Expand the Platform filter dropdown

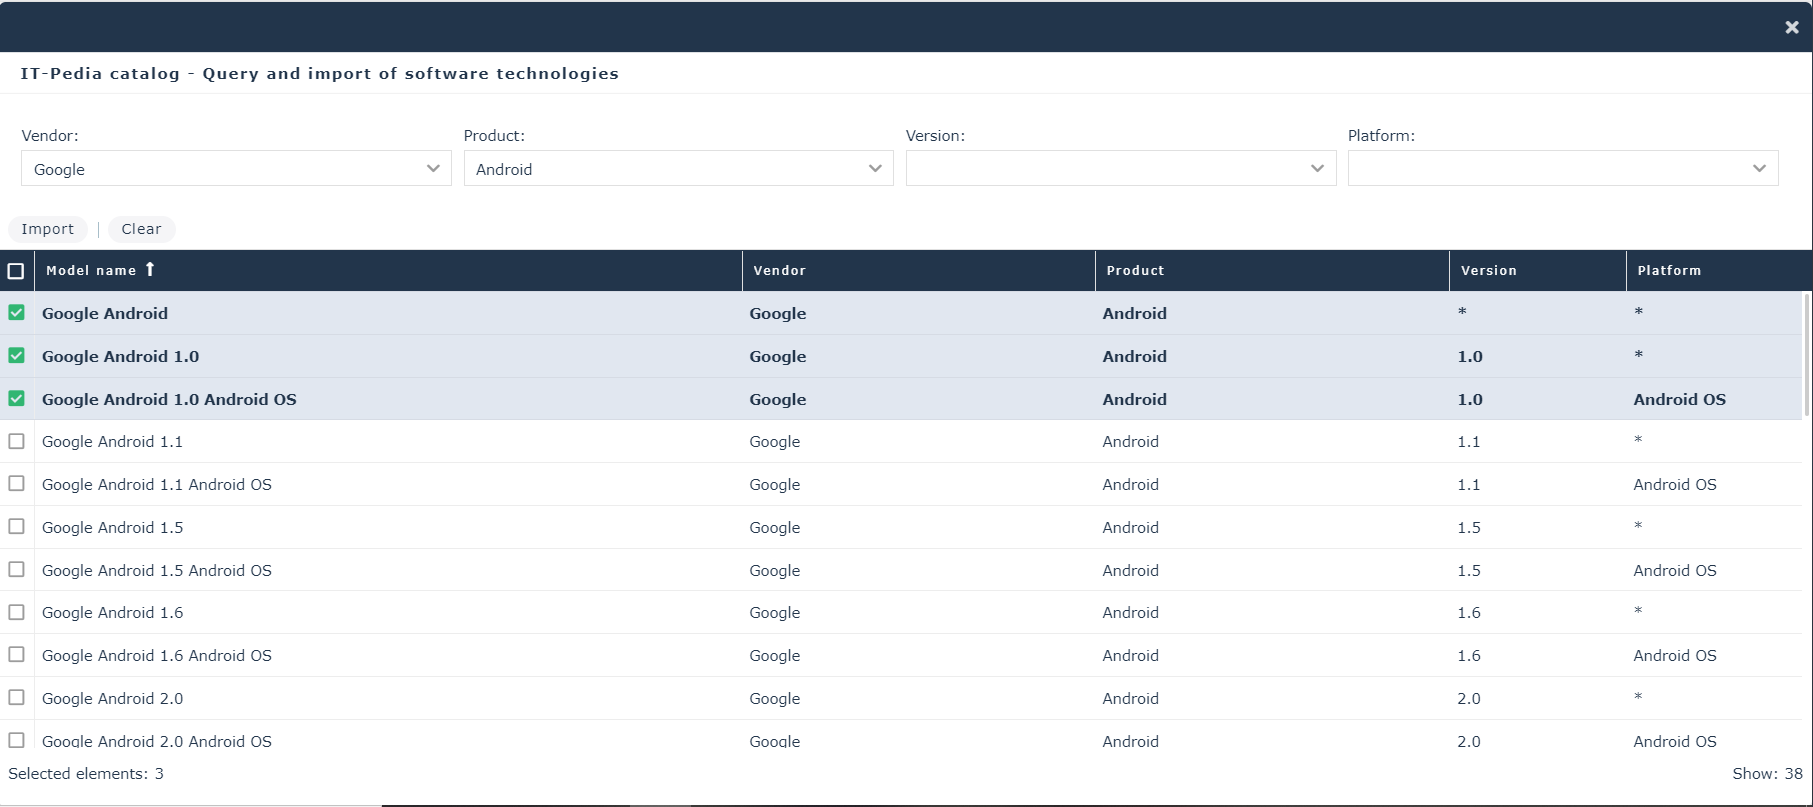pos(1562,169)
